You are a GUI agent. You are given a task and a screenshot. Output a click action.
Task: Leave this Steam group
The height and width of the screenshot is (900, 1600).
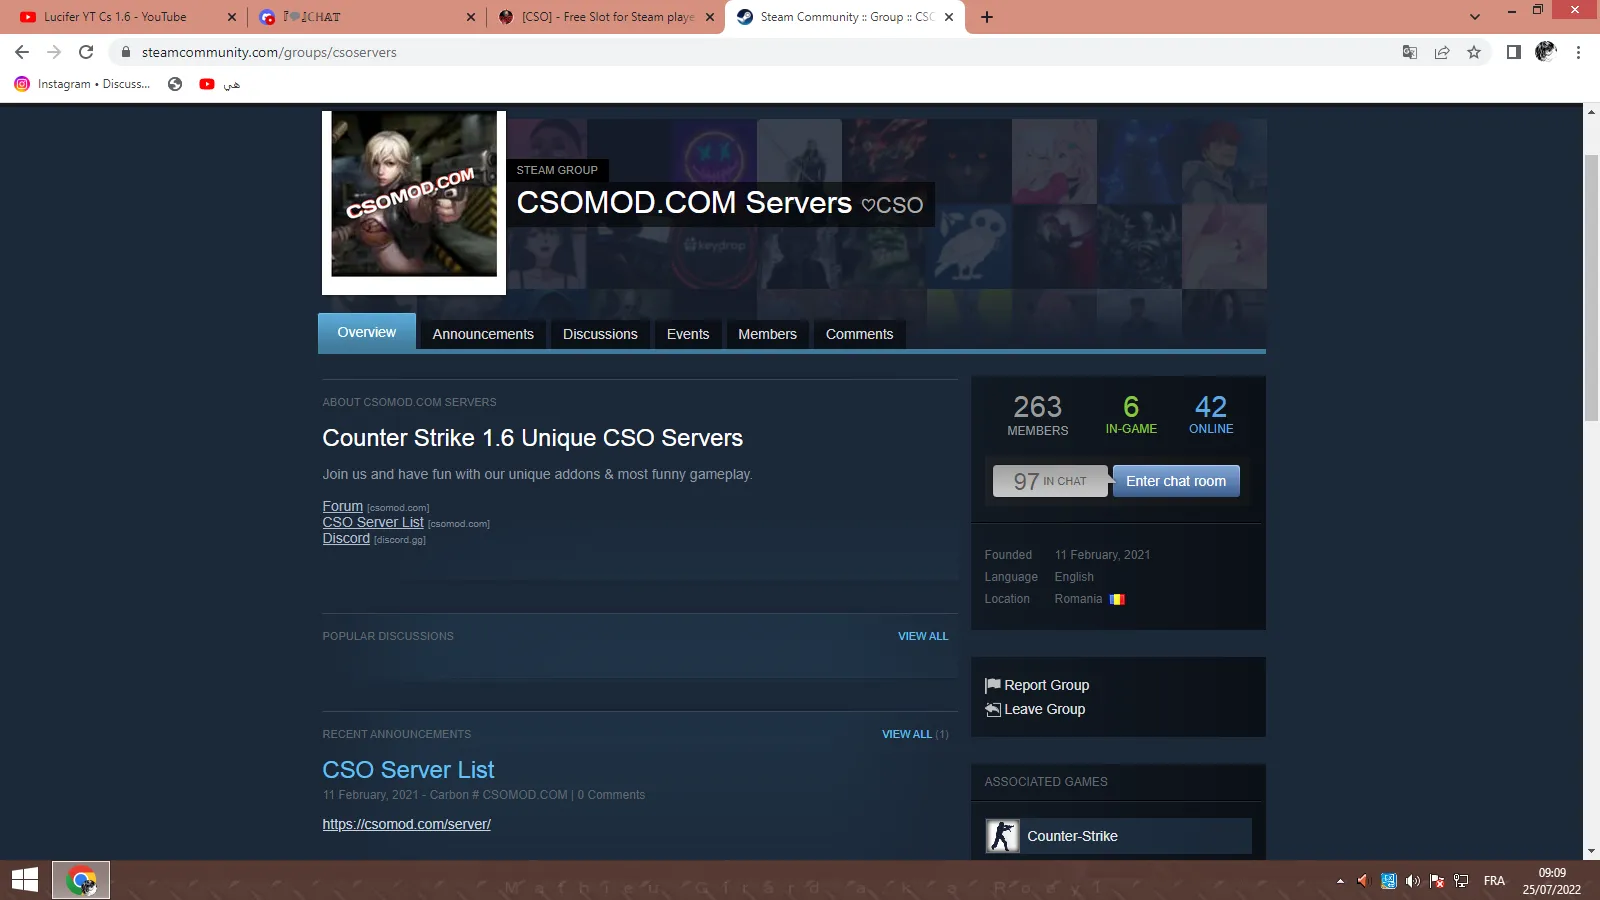click(1035, 709)
